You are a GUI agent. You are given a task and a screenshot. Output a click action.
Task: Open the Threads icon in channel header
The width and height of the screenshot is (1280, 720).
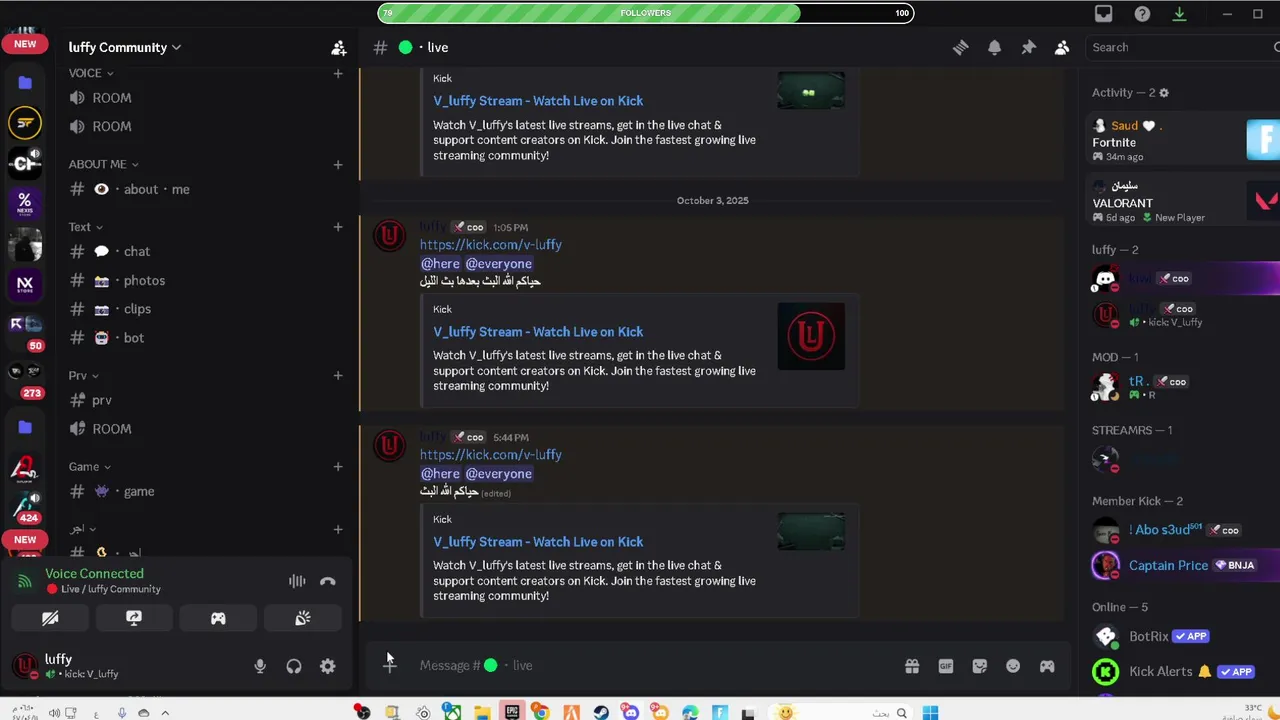[960, 47]
